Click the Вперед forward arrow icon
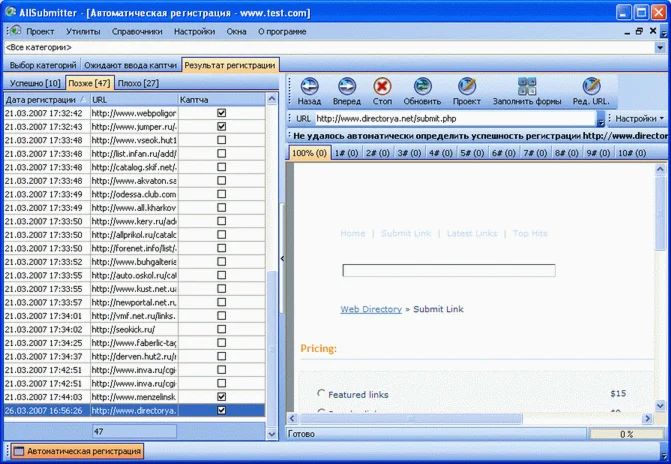The height and width of the screenshot is (464, 671). point(347,86)
